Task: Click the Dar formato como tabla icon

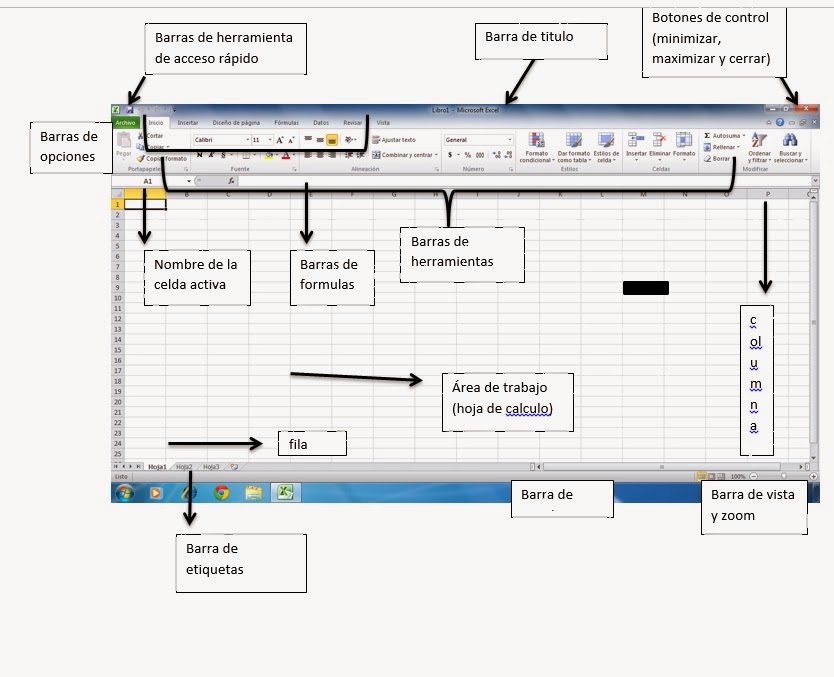Action: (573, 140)
